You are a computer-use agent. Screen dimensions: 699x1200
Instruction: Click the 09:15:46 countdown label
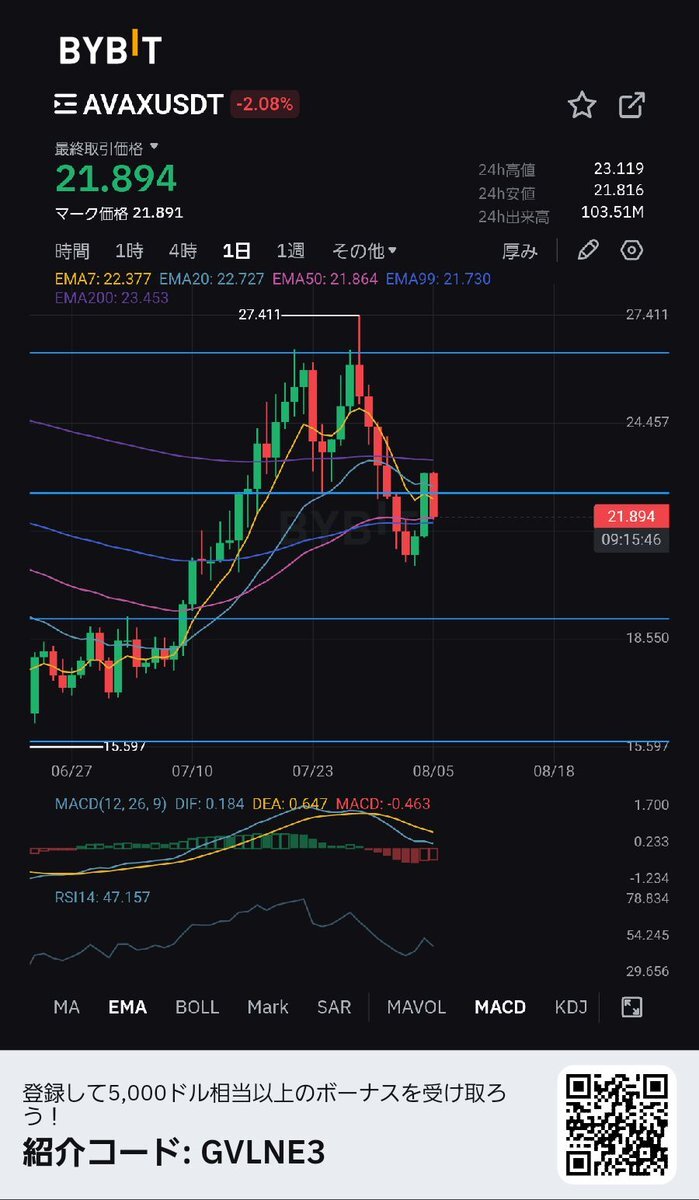[632, 540]
